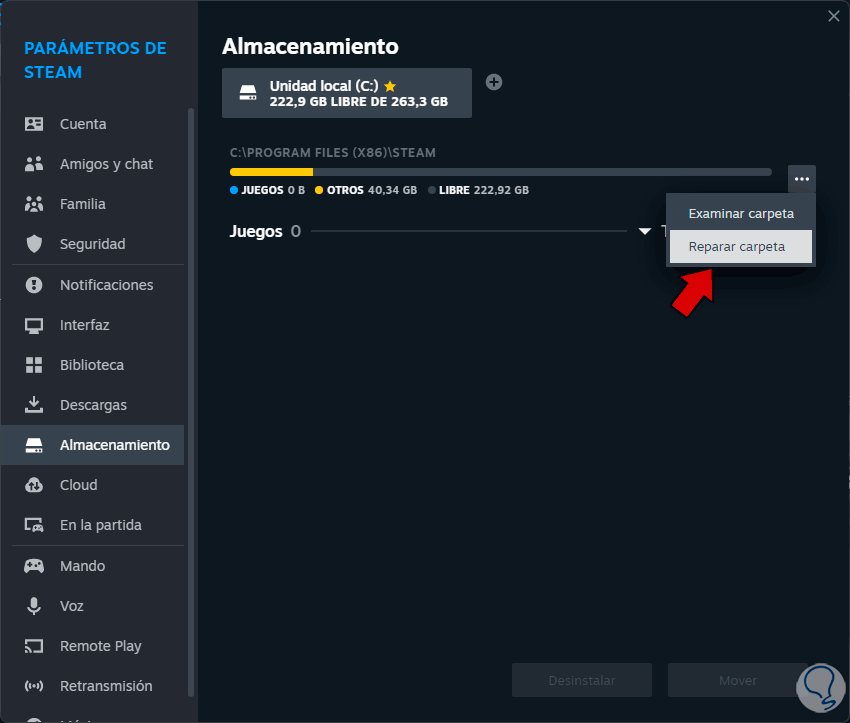Screen dimensions: 850x723
Task: Click the grey LIBRE 222,92 GB legend
Action: click(x=479, y=190)
